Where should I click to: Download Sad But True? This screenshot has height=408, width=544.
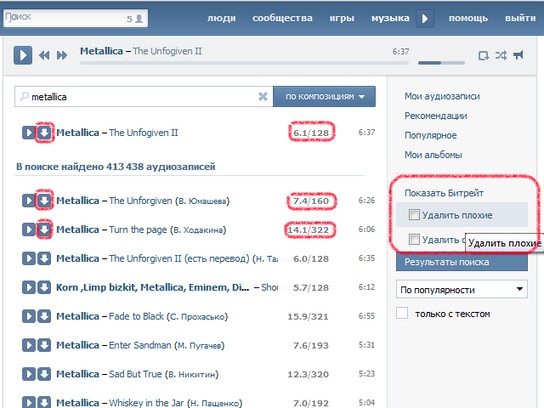pos(44,374)
